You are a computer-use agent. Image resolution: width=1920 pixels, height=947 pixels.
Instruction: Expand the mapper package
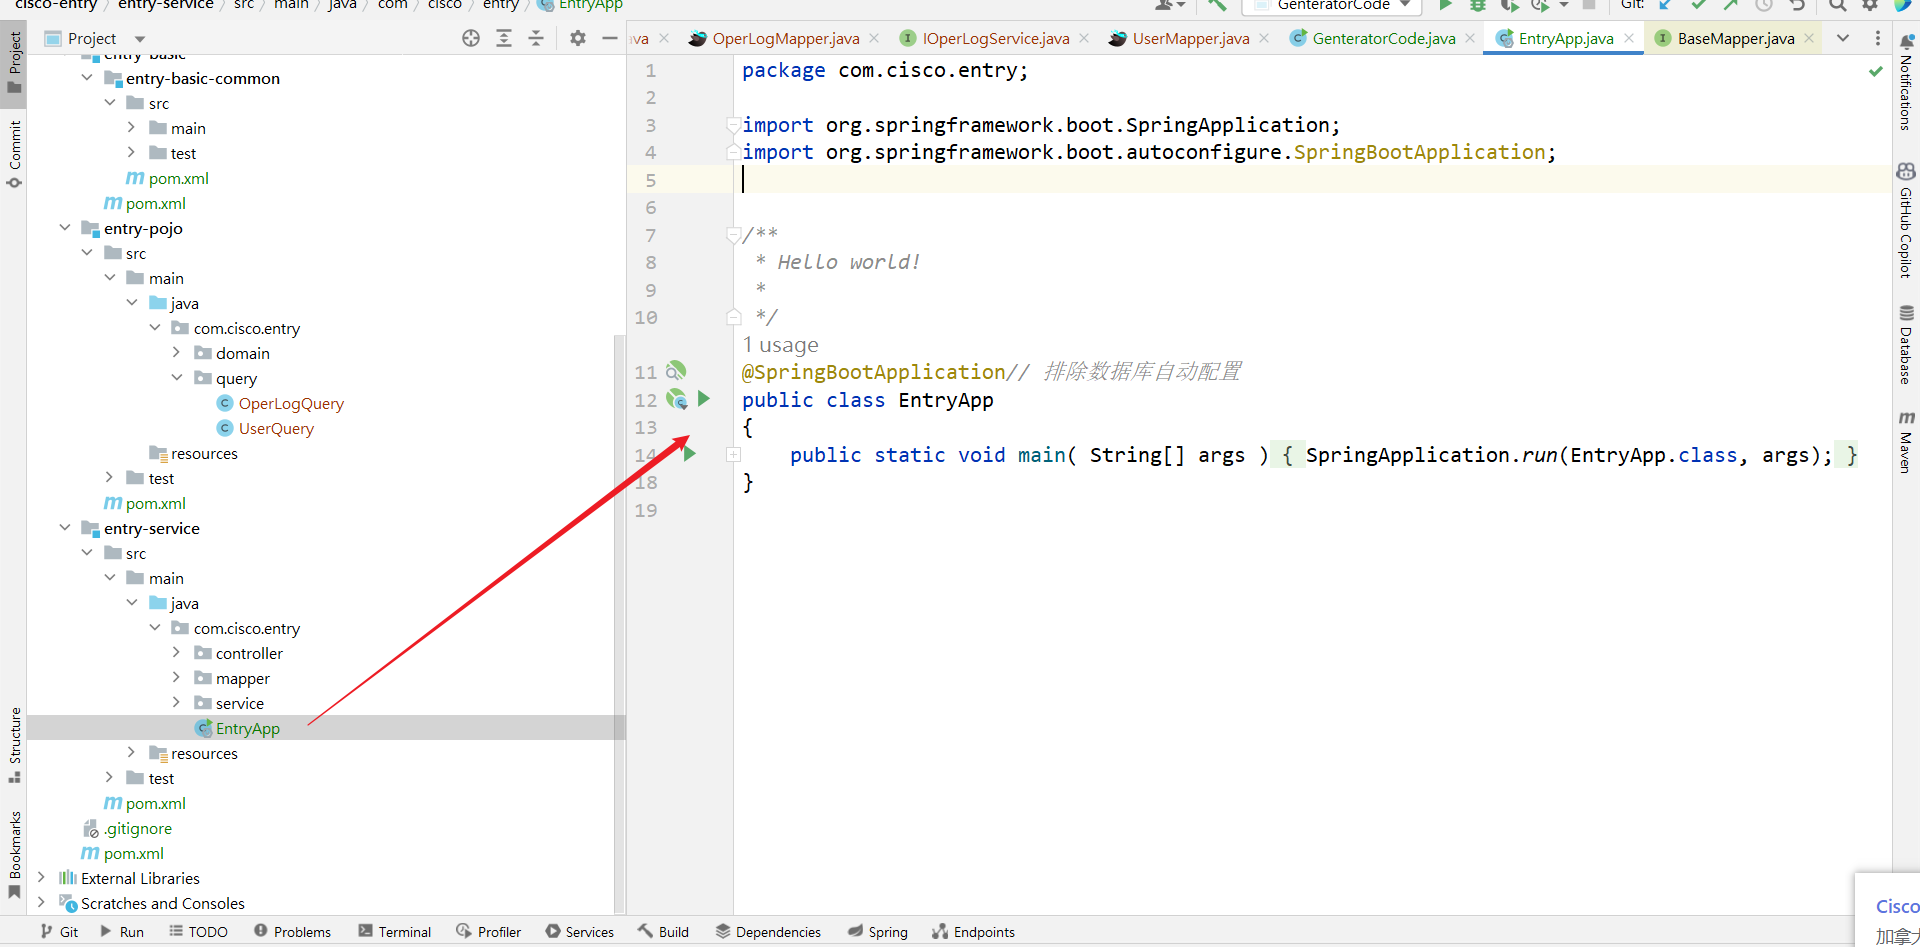[x=177, y=677]
